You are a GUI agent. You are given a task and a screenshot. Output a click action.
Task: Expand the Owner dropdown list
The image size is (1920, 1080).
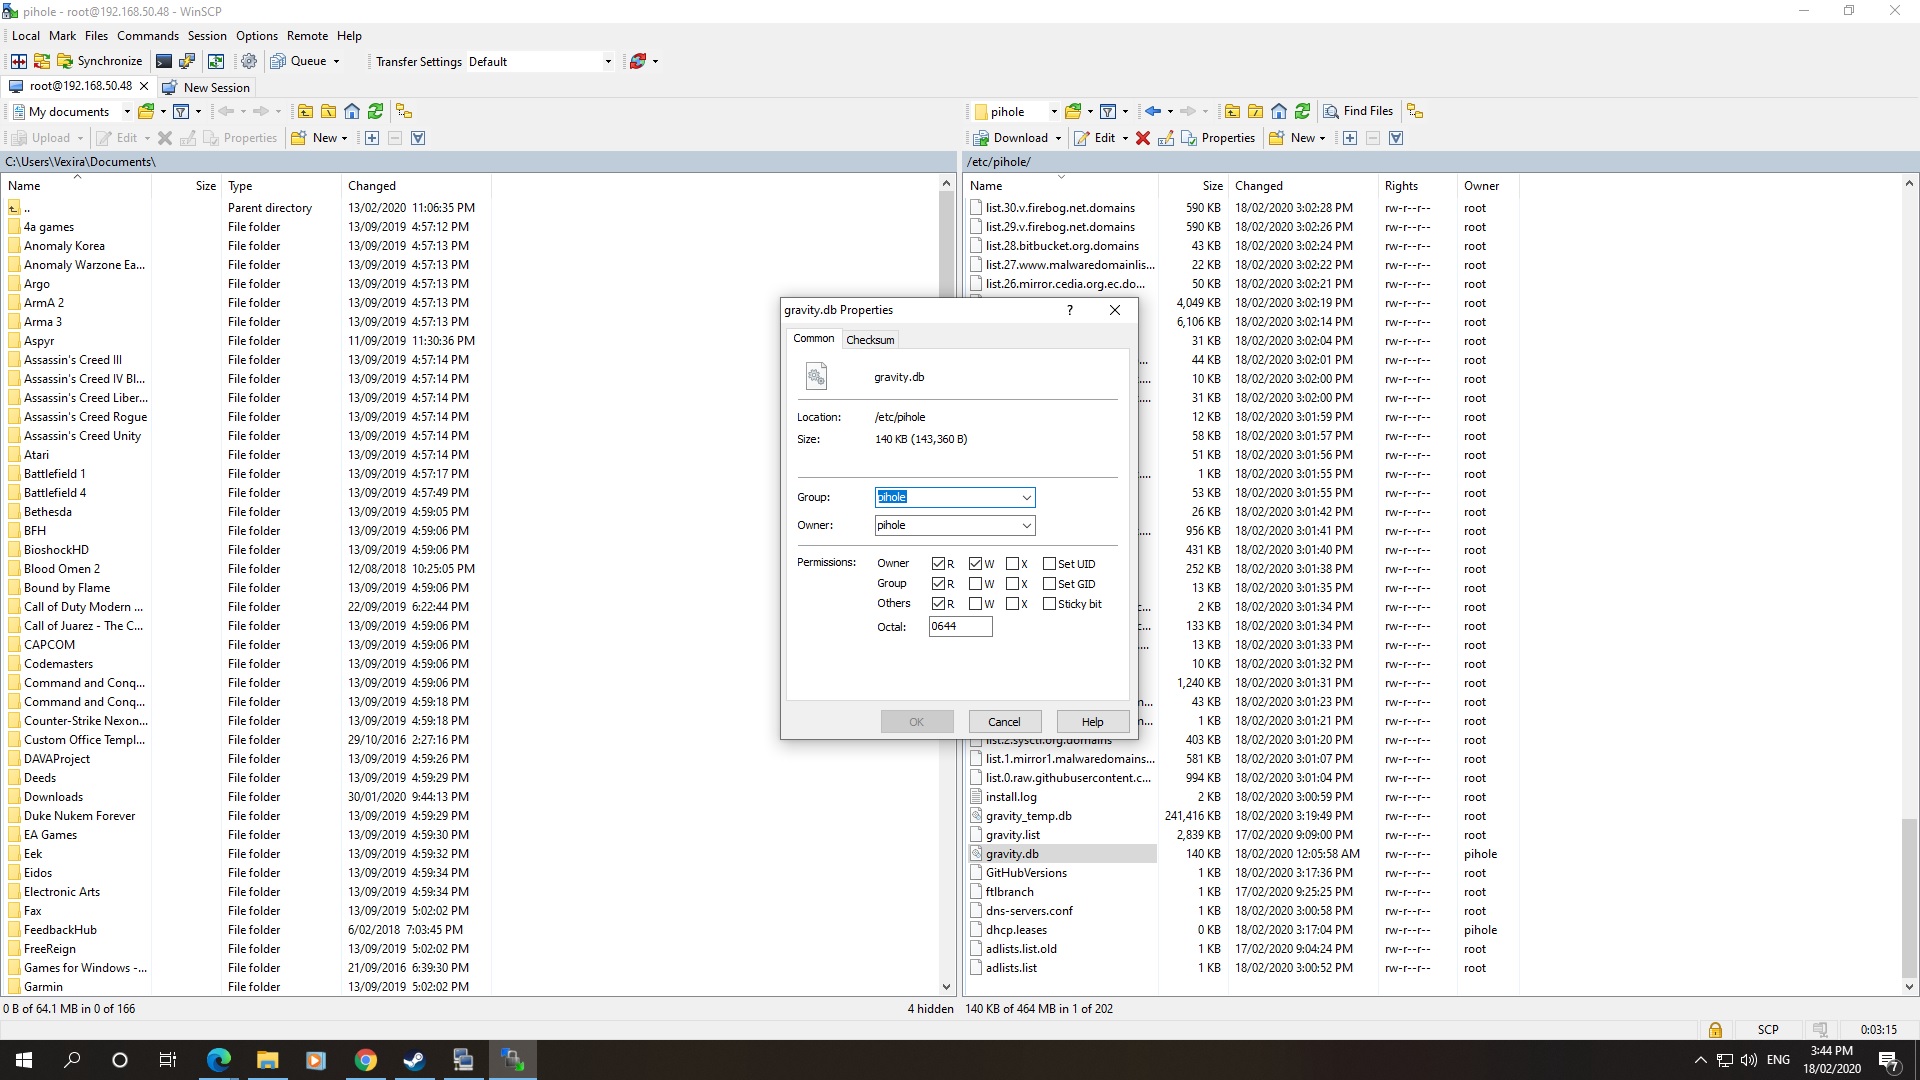point(1026,525)
